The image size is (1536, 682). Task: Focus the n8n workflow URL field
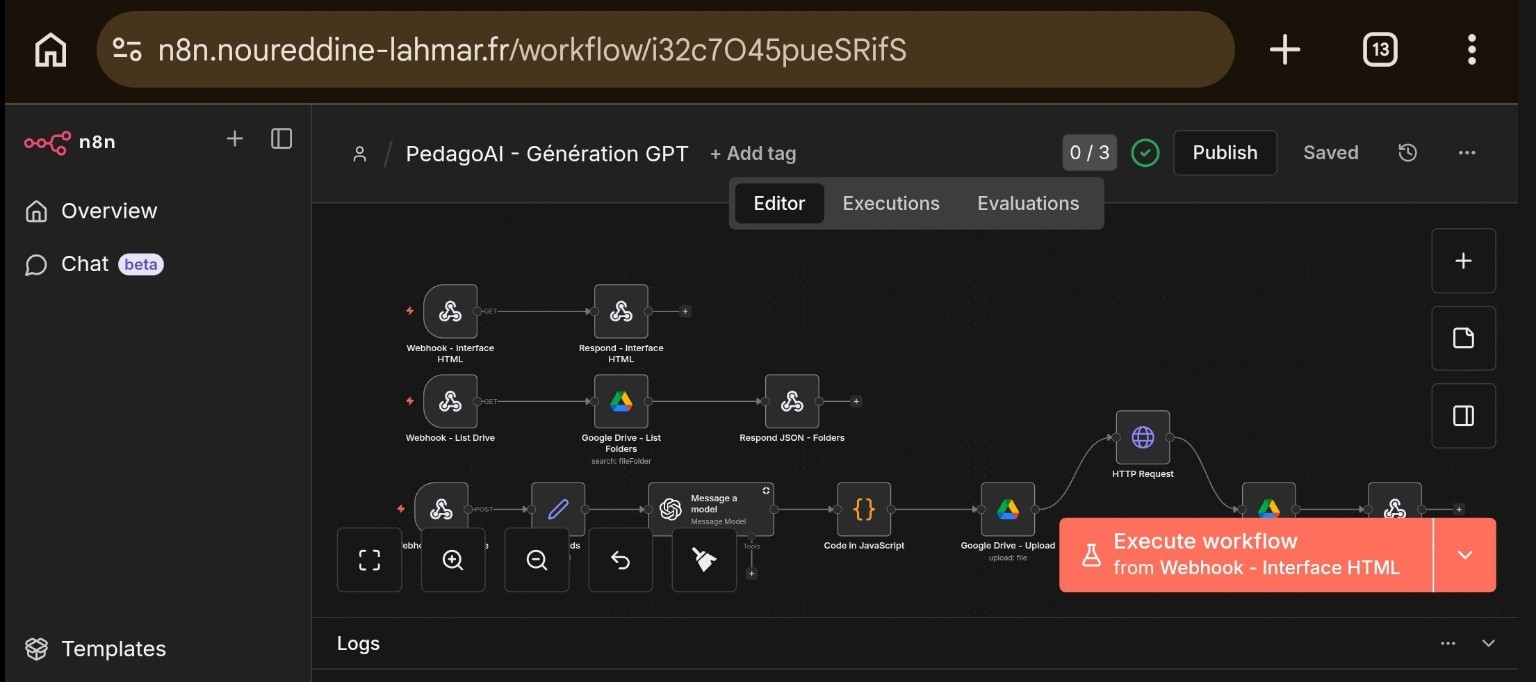(x=665, y=49)
